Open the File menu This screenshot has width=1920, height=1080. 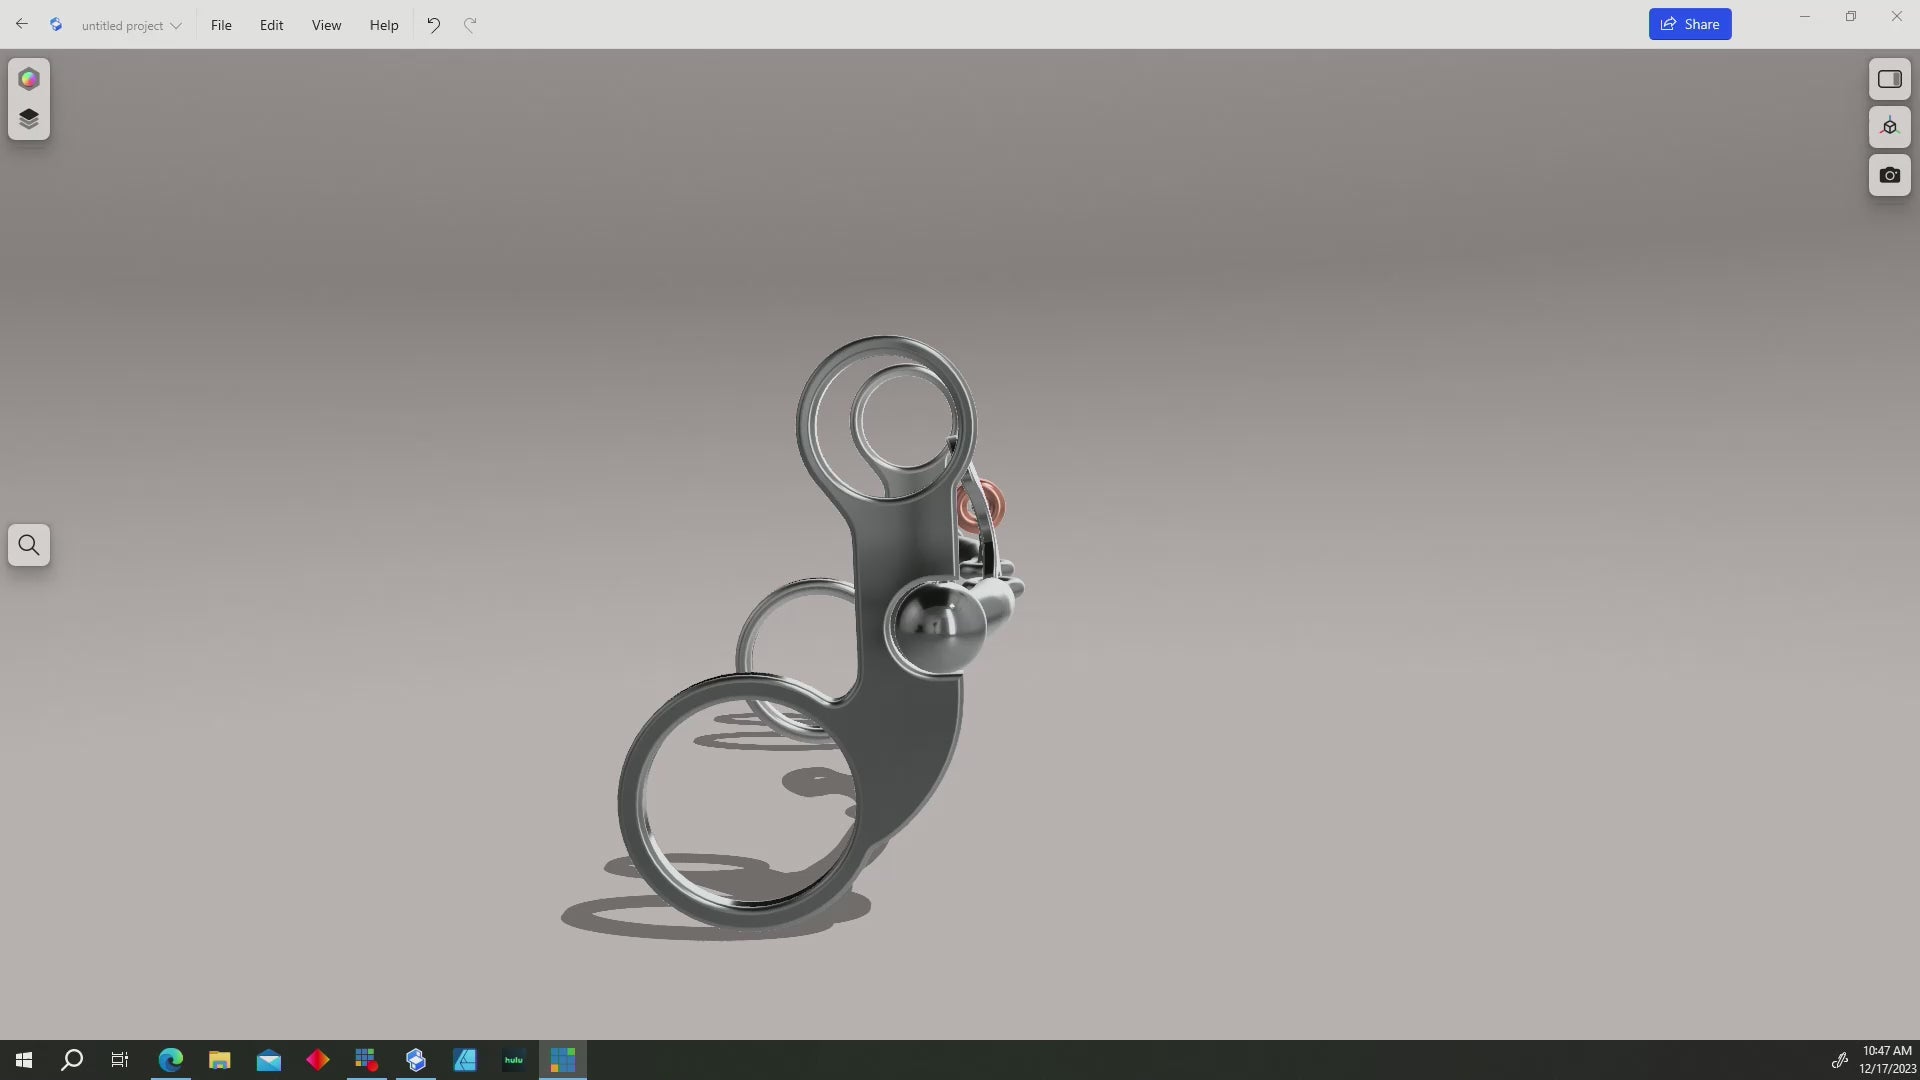(221, 25)
